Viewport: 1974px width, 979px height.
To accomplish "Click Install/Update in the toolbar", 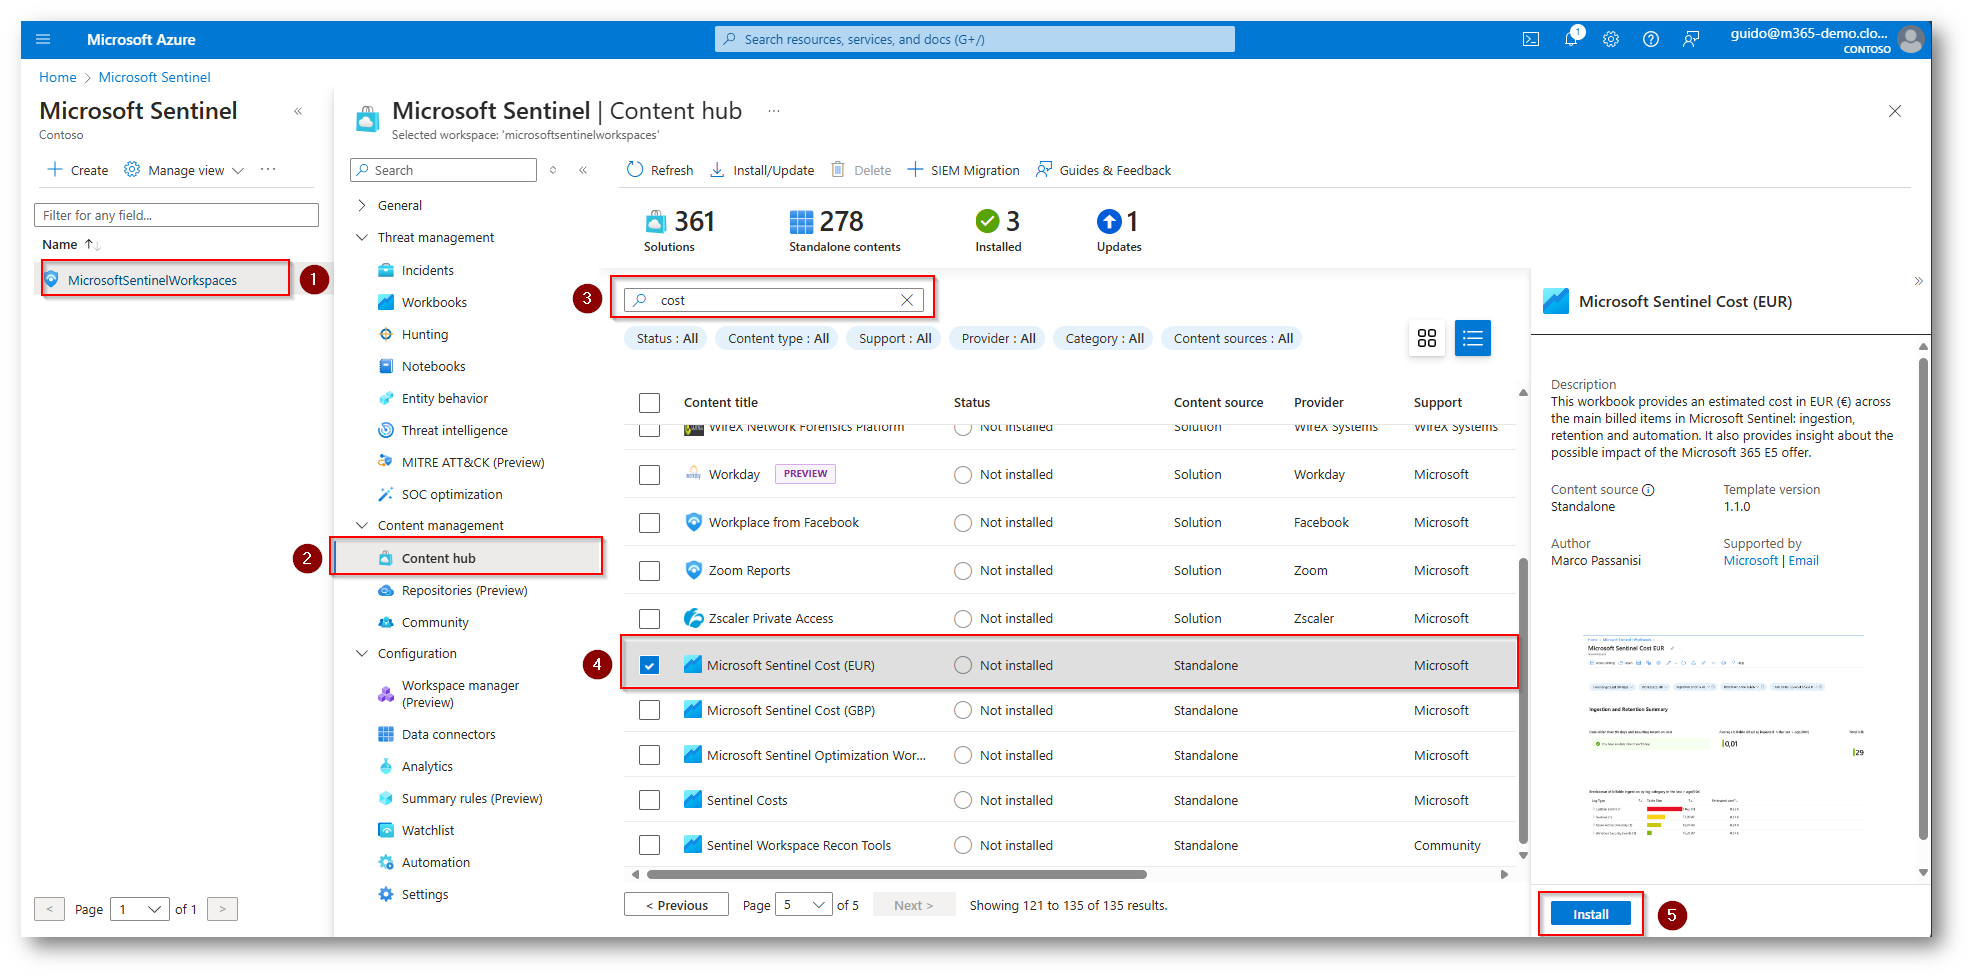I will (x=762, y=170).
